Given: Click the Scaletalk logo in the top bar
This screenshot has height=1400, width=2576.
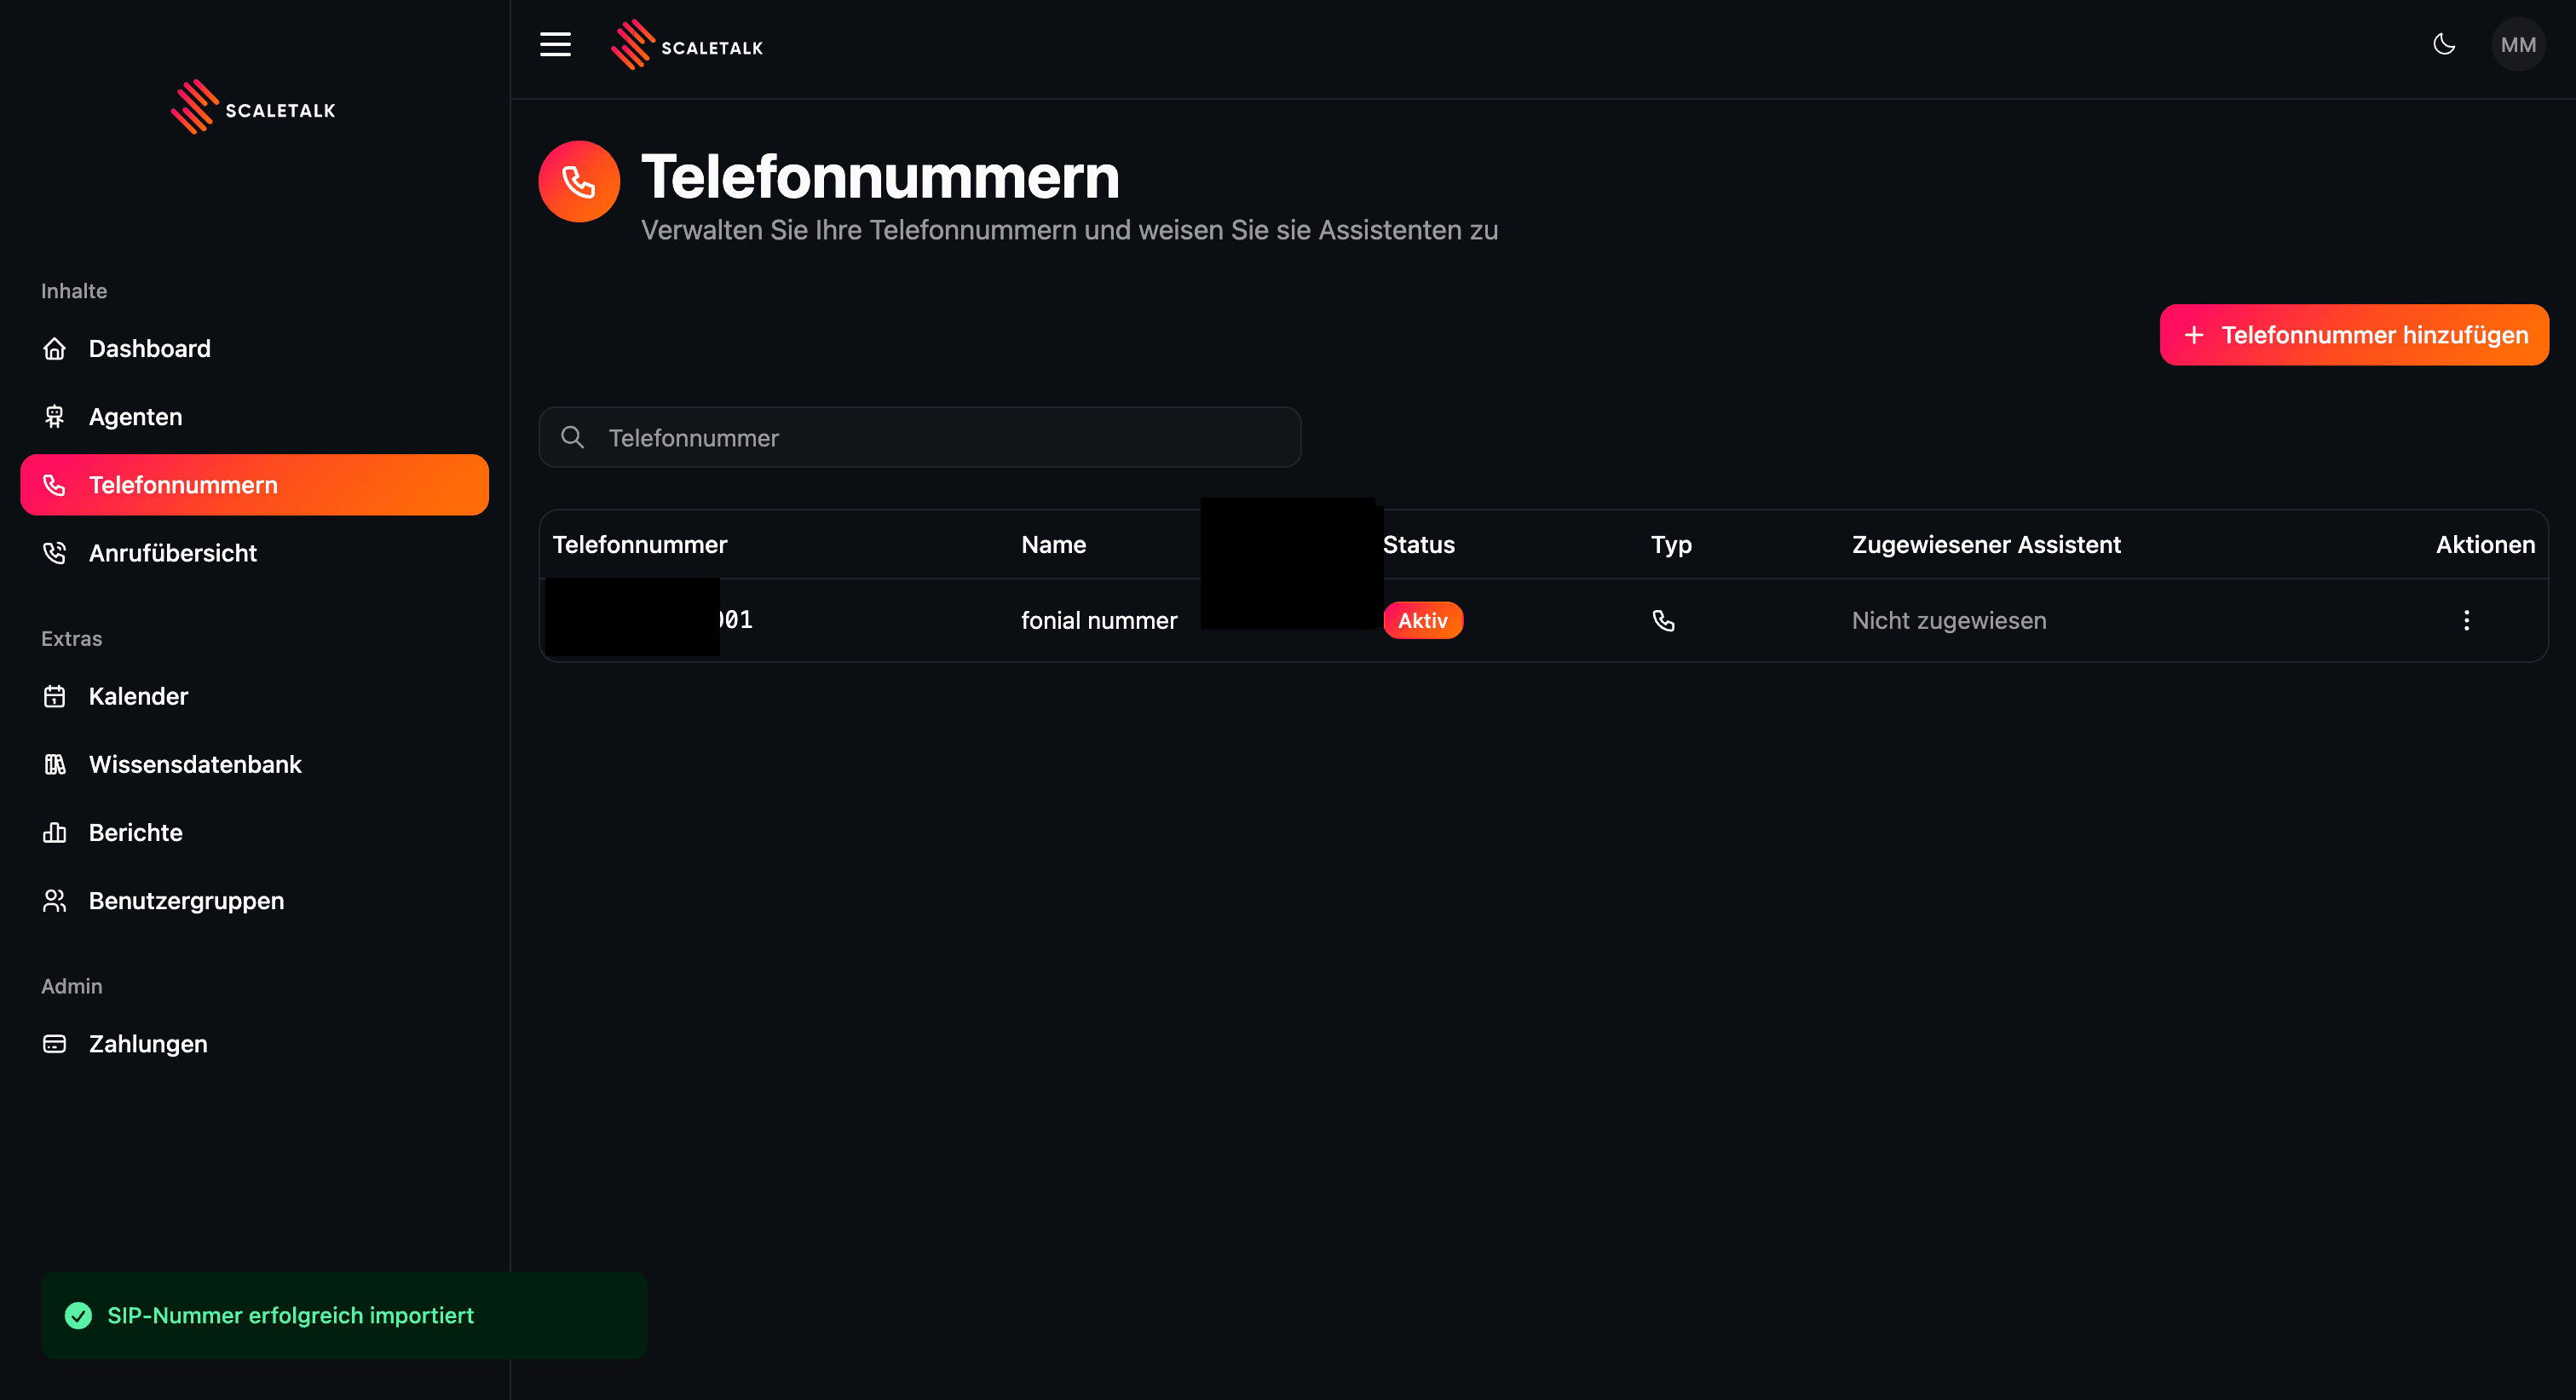Looking at the screenshot, I should (687, 45).
